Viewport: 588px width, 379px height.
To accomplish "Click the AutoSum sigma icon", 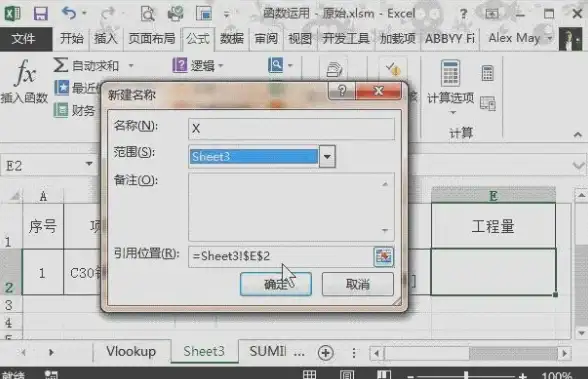I will click(61, 65).
